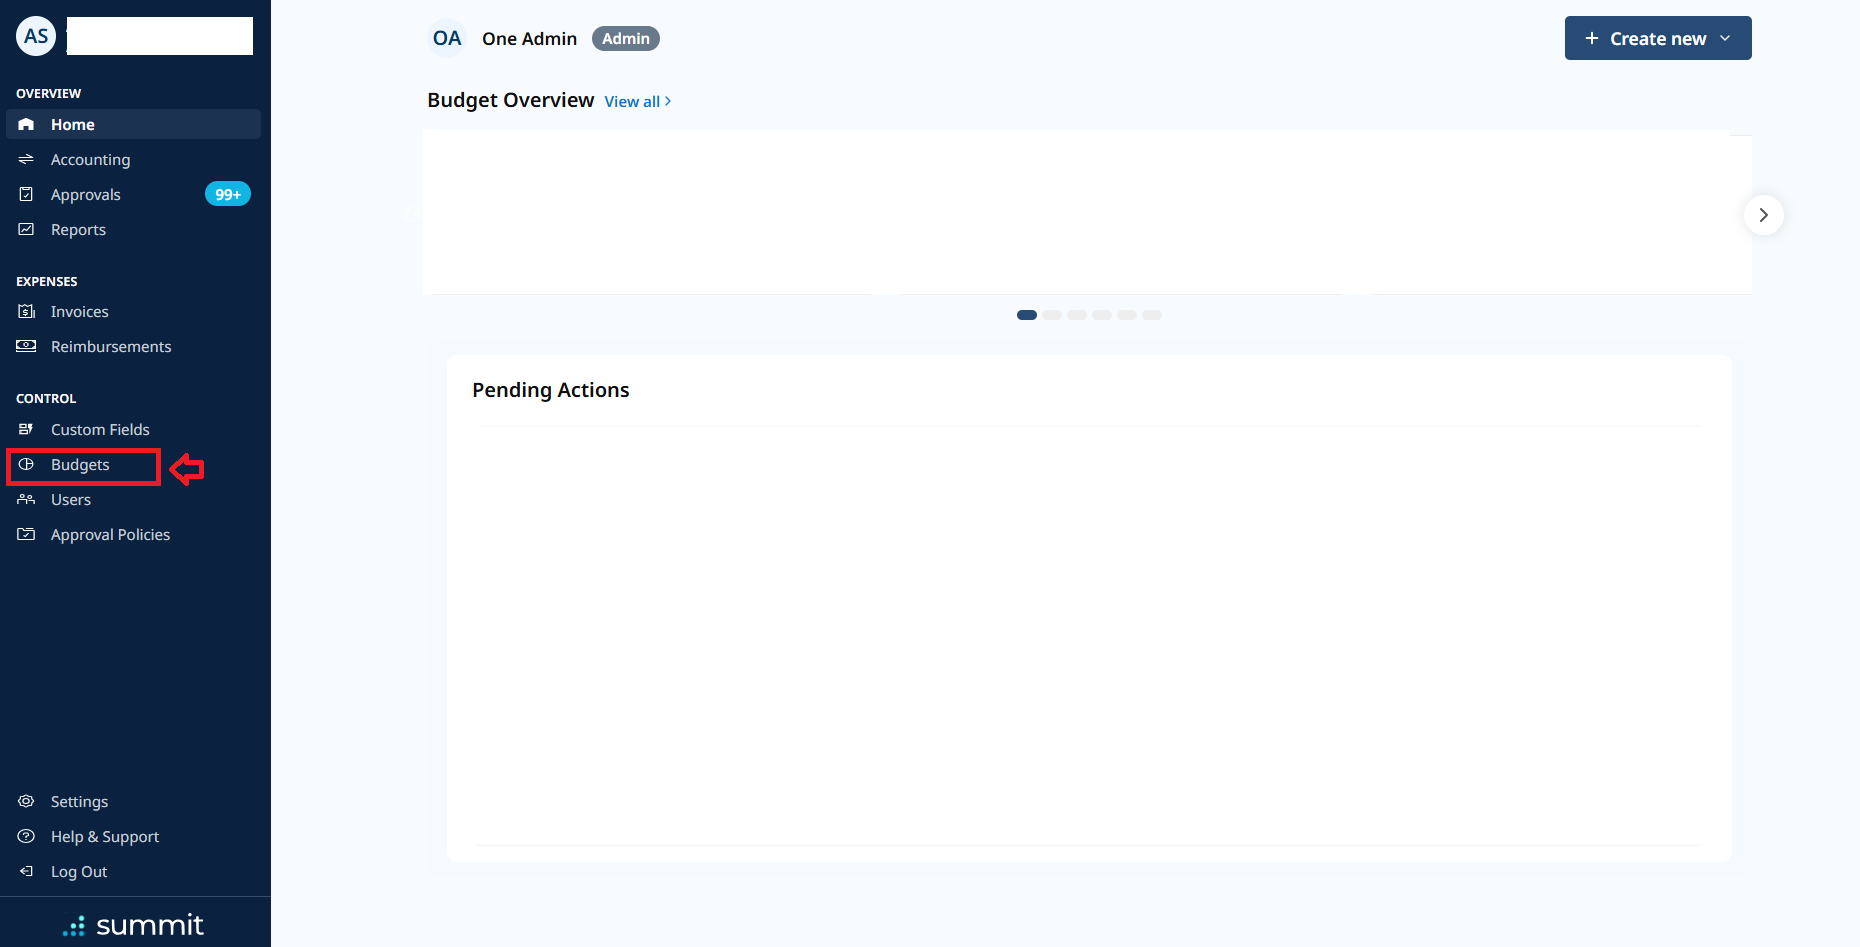Open the Users page
This screenshot has width=1860, height=947.
coord(133,499)
